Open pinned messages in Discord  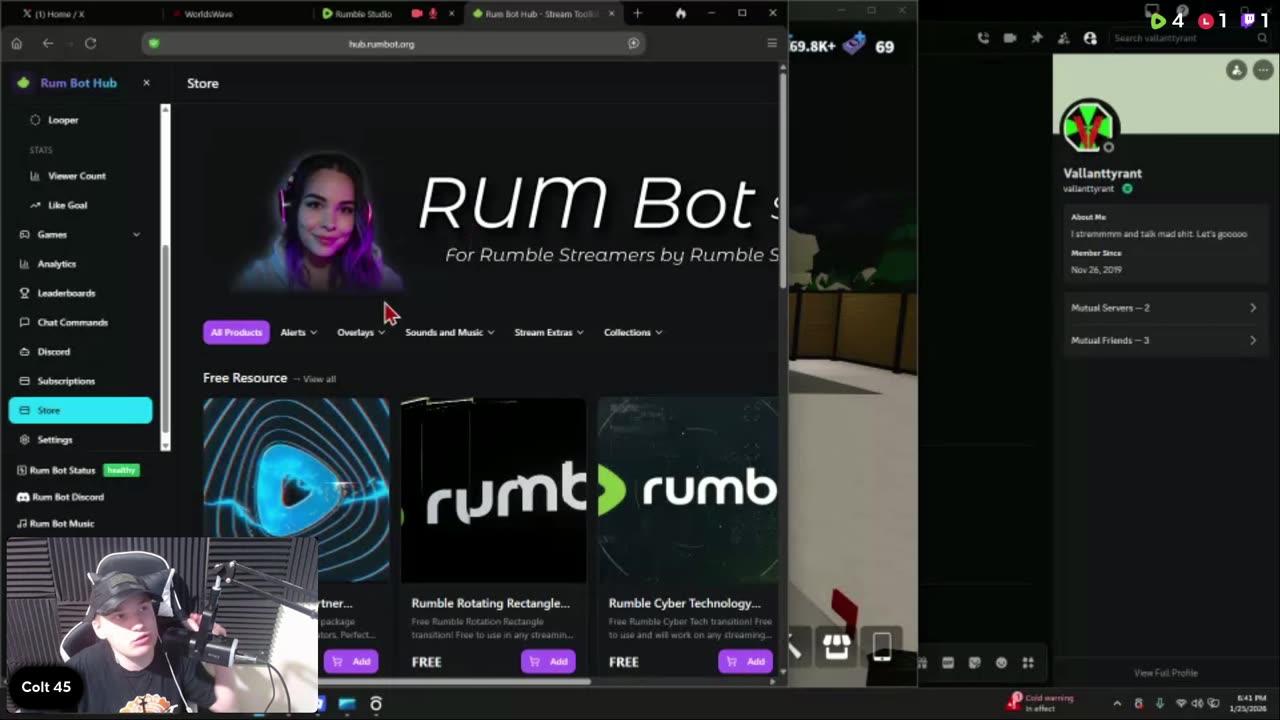click(1037, 38)
